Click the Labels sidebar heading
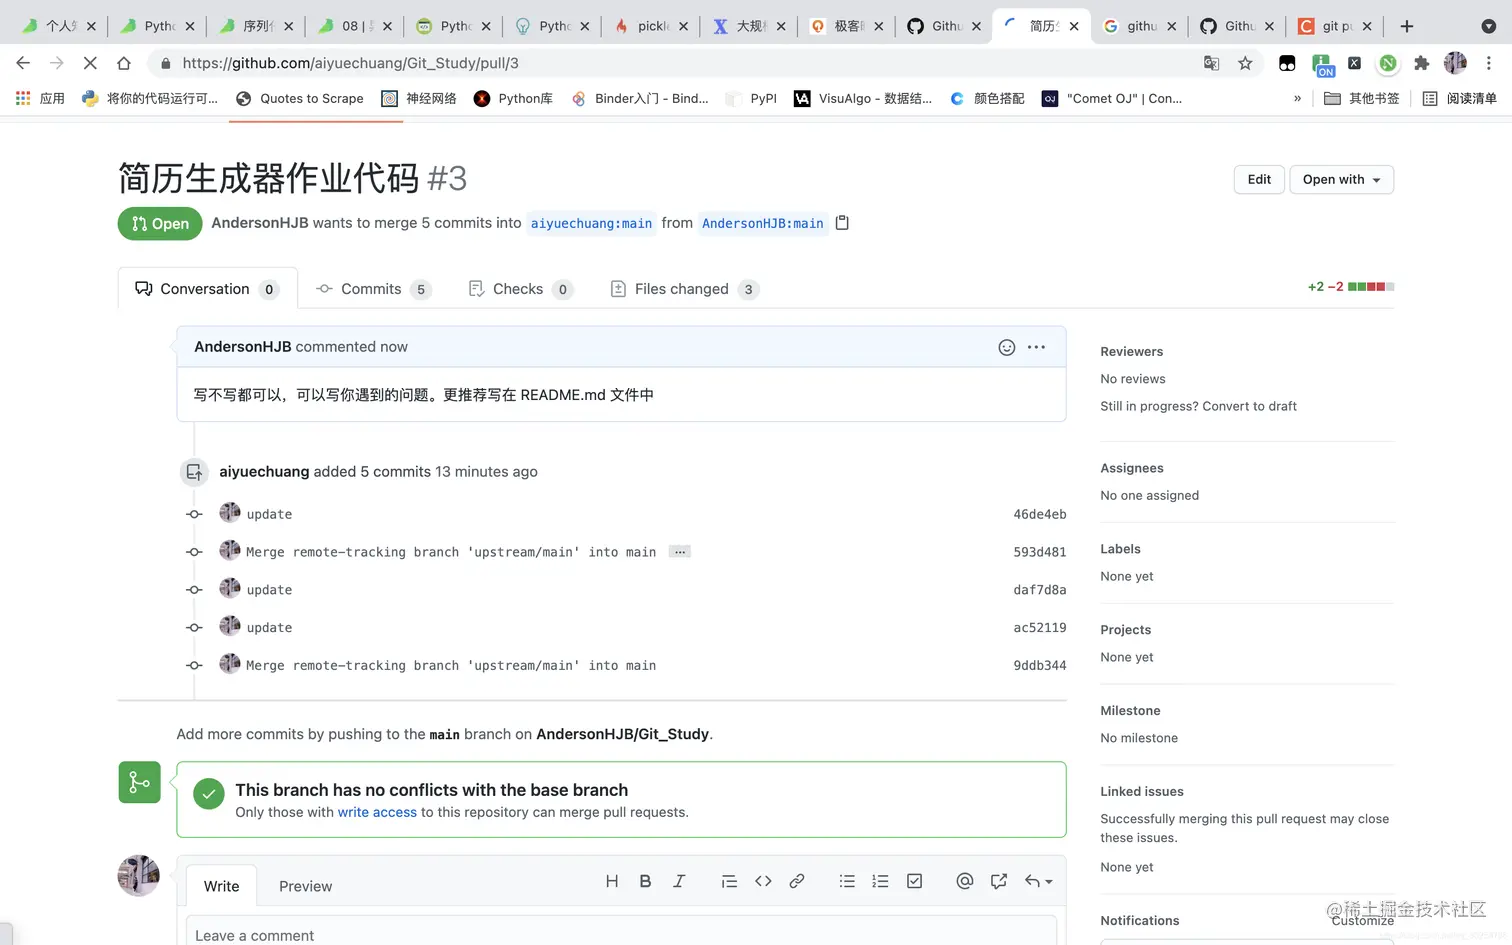1512x945 pixels. [1120, 549]
